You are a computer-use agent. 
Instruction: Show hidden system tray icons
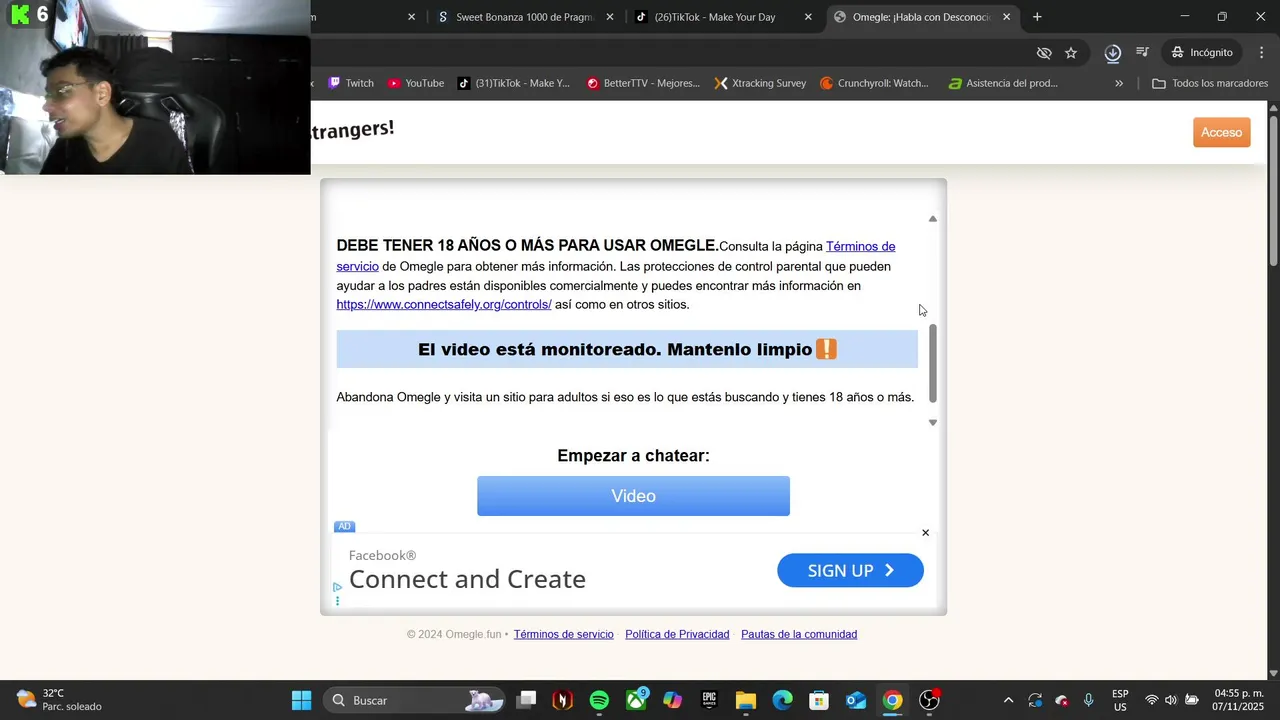(1008, 700)
